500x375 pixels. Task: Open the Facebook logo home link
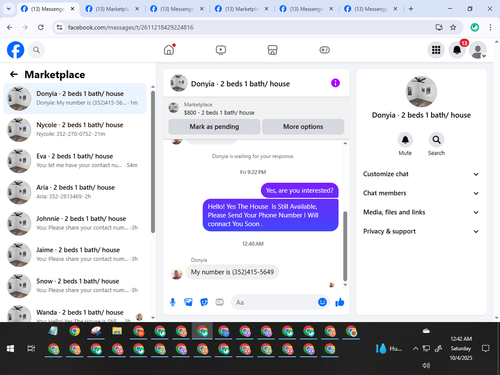click(16, 50)
